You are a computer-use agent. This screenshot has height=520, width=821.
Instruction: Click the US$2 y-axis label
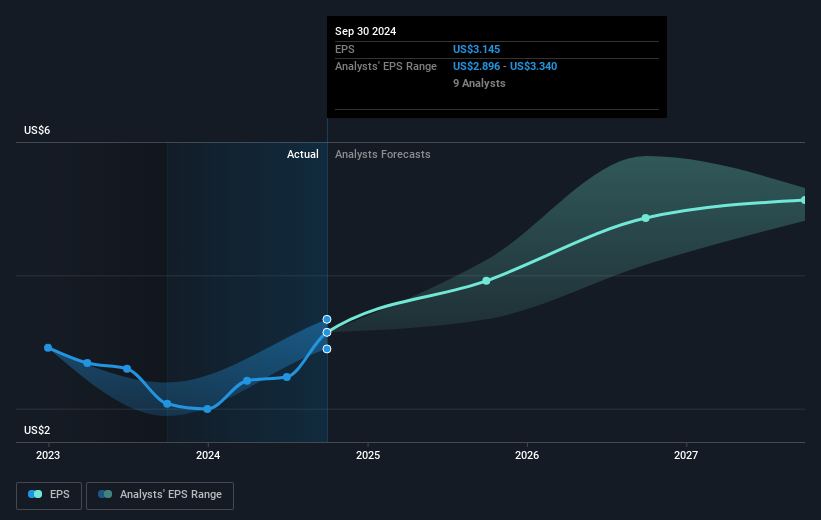click(x=37, y=430)
